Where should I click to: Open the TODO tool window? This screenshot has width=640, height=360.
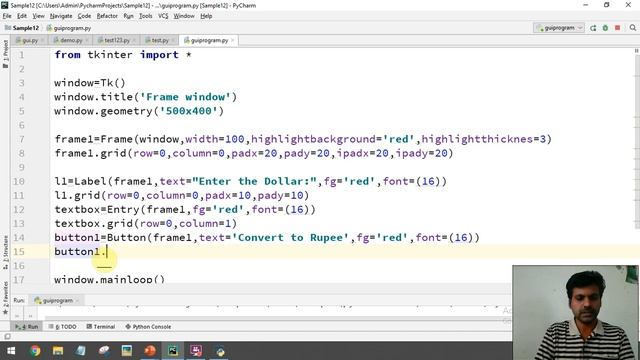(62, 327)
